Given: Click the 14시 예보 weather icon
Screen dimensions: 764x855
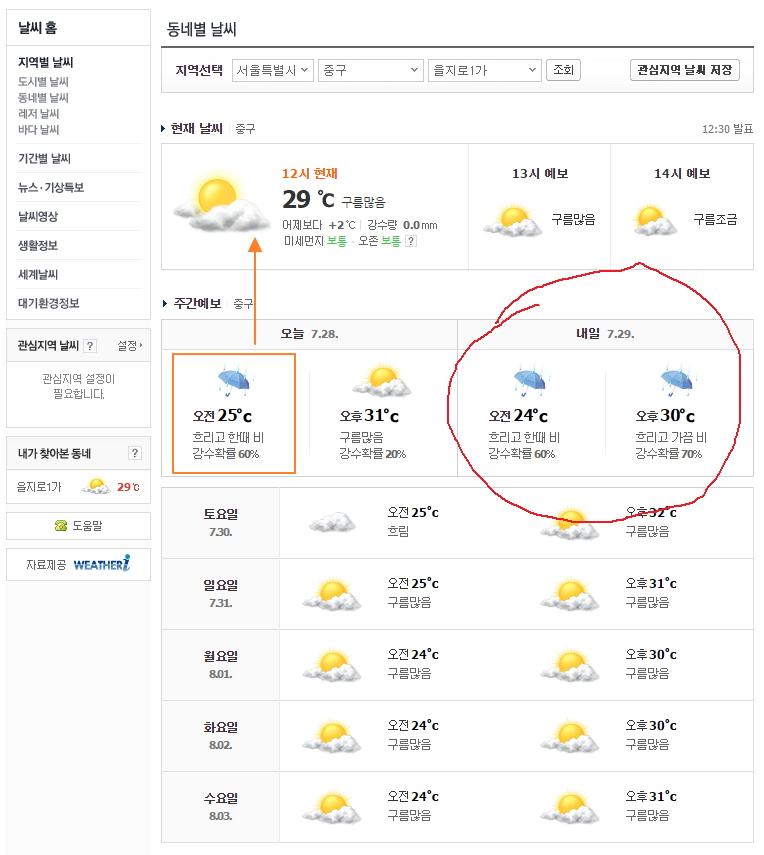Looking at the screenshot, I should 654,219.
